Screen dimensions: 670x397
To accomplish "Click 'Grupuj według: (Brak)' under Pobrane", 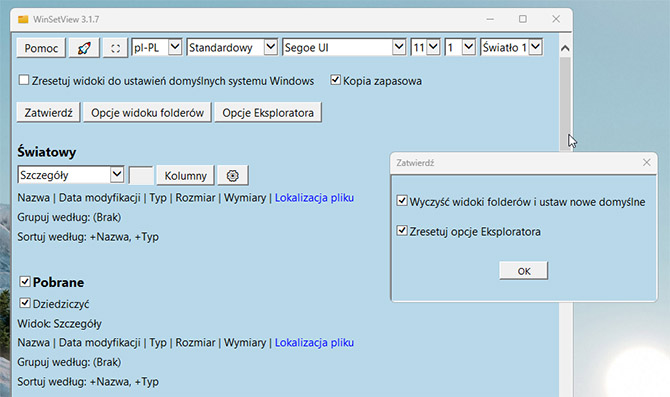I will click(x=69, y=362).
